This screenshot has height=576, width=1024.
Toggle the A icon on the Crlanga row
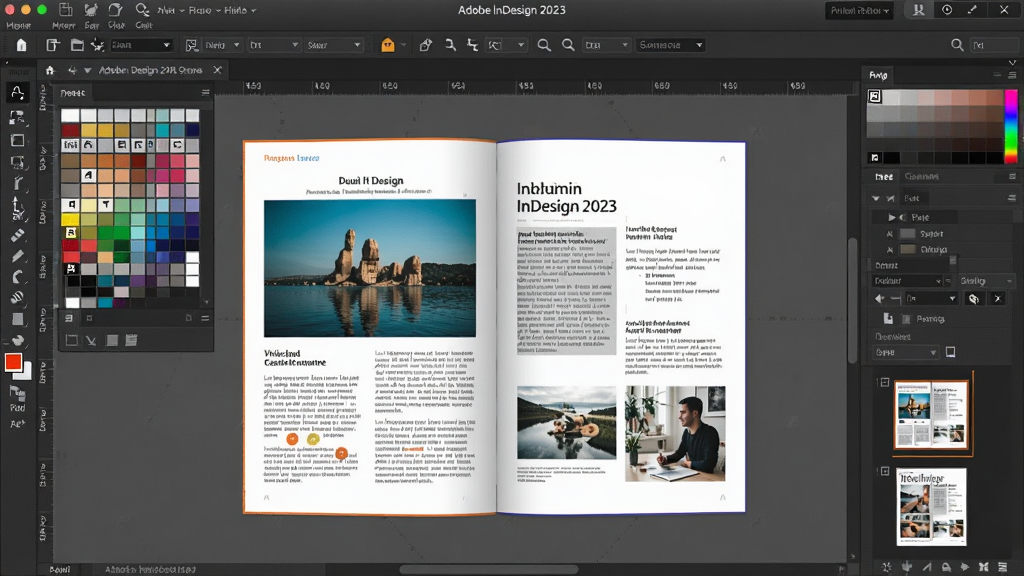click(889, 249)
